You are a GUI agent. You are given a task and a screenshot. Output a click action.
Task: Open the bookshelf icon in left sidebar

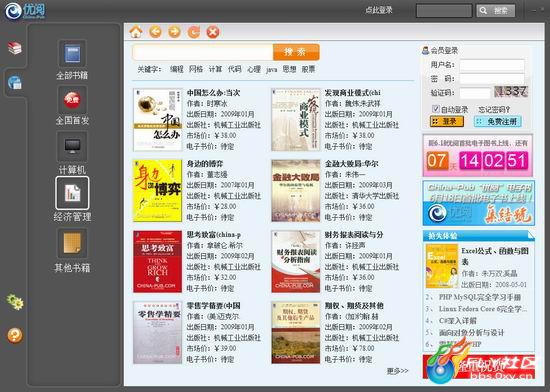[15, 48]
